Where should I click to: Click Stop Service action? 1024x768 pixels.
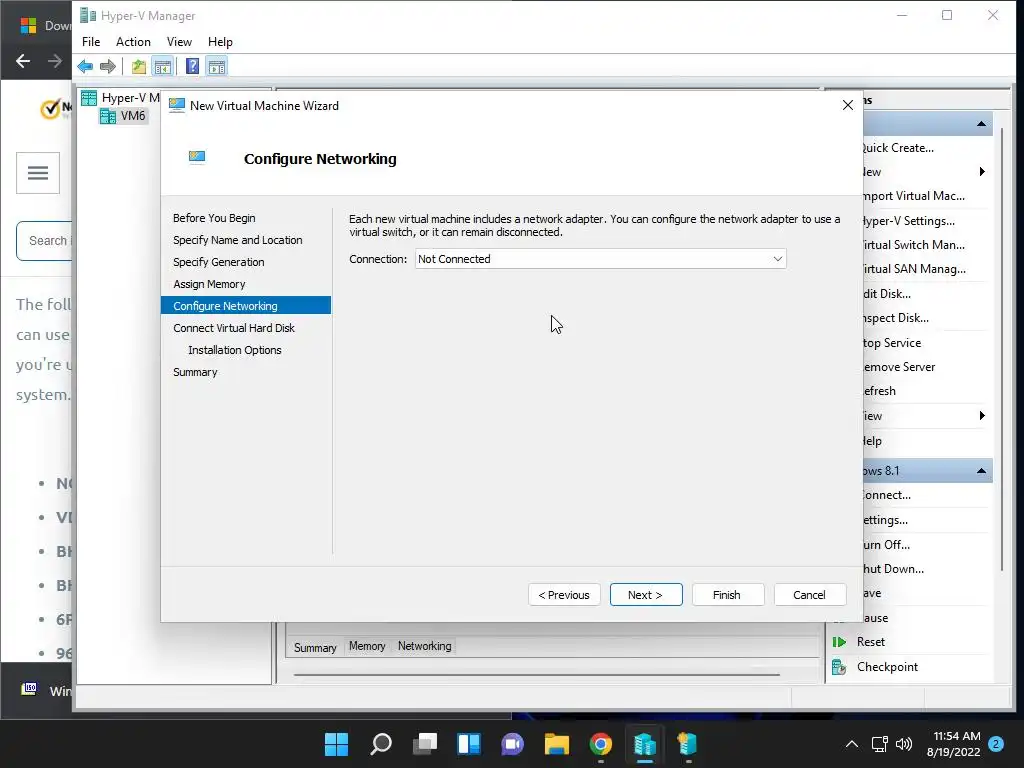[x=892, y=343]
